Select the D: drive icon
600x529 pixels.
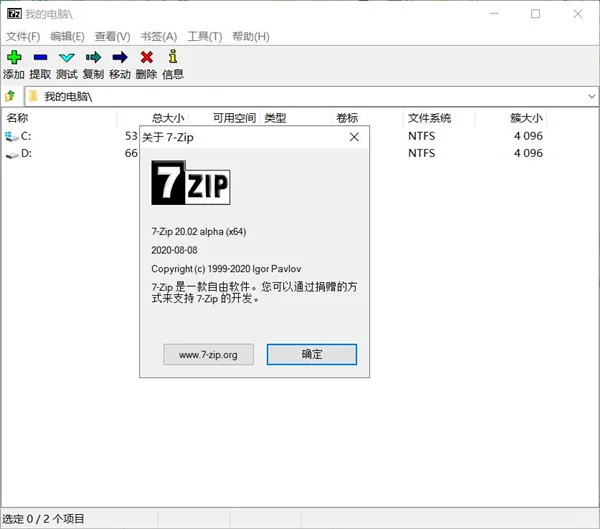[12, 155]
